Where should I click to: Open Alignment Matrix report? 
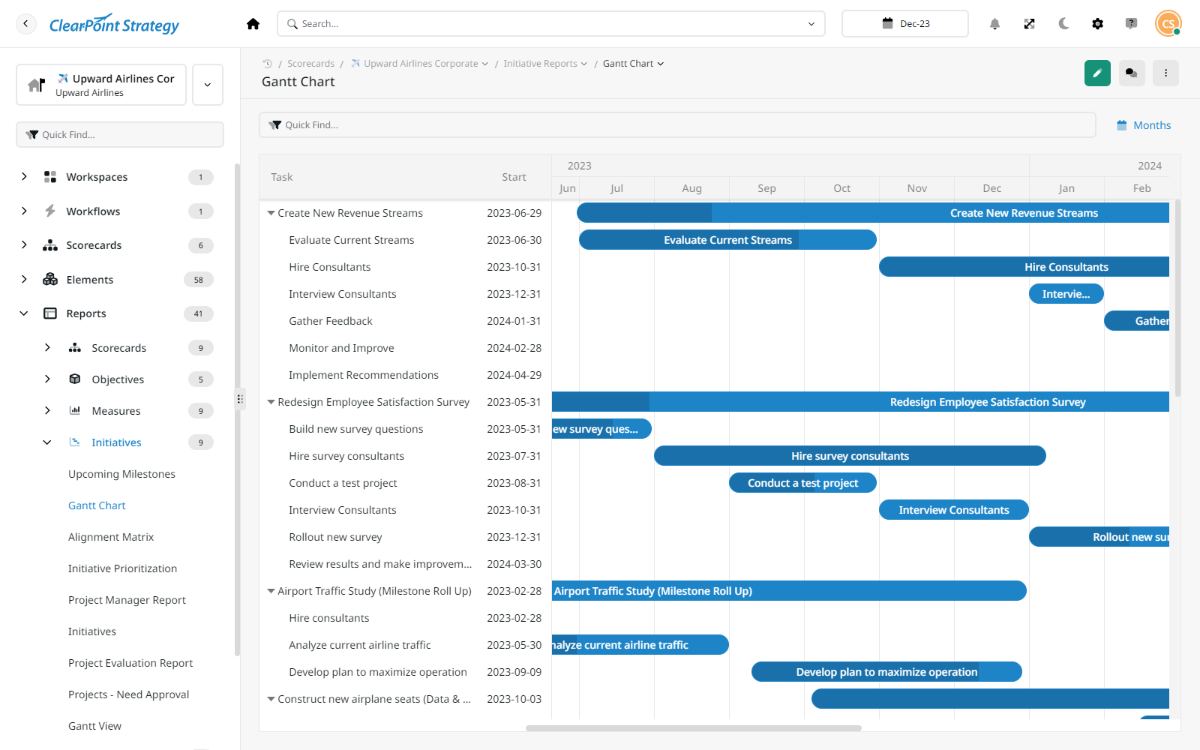pyautogui.click(x=111, y=537)
